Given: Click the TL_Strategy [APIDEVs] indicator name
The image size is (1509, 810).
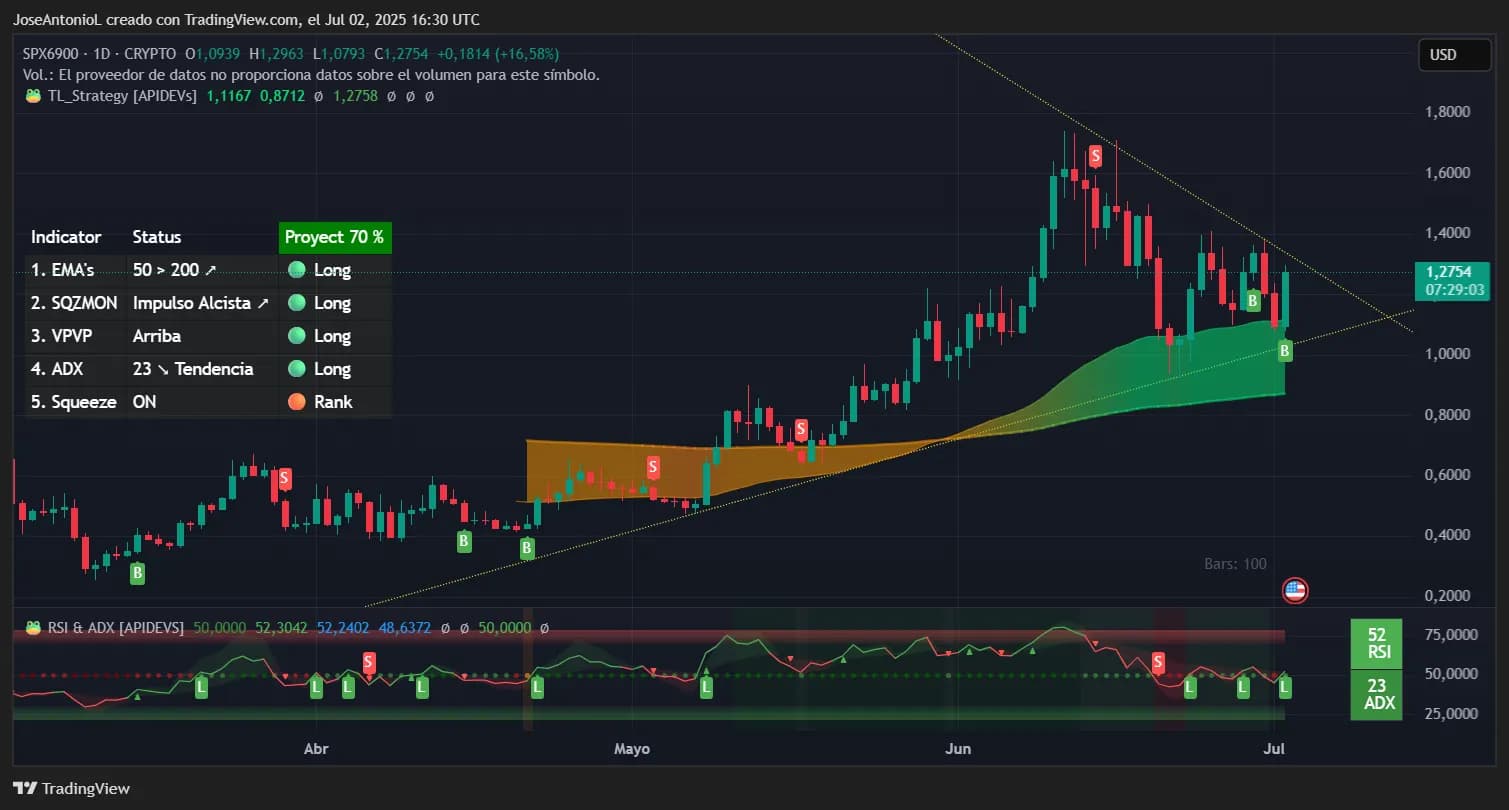Looking at the screenshot, I should click(122, 96).
